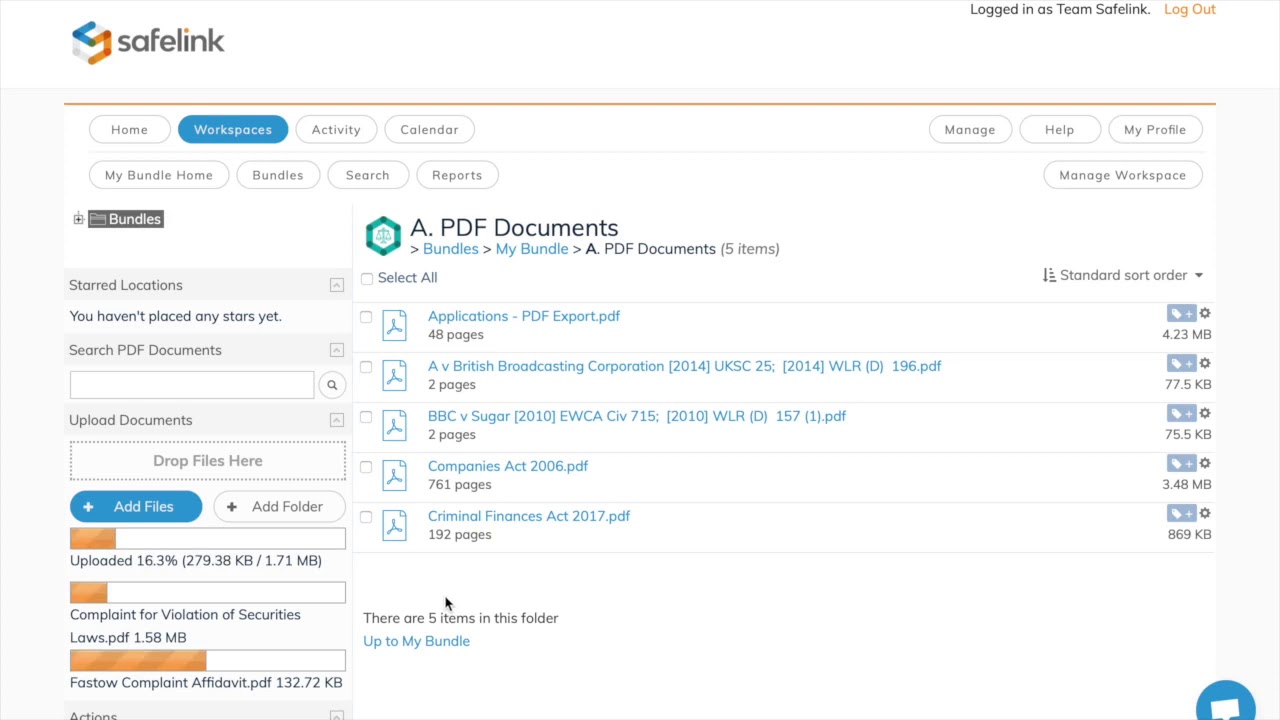The height and width of the screenshot is (720, 1280).
Task: Collapse the Starred Locations panel
Action: click(337, 285)
